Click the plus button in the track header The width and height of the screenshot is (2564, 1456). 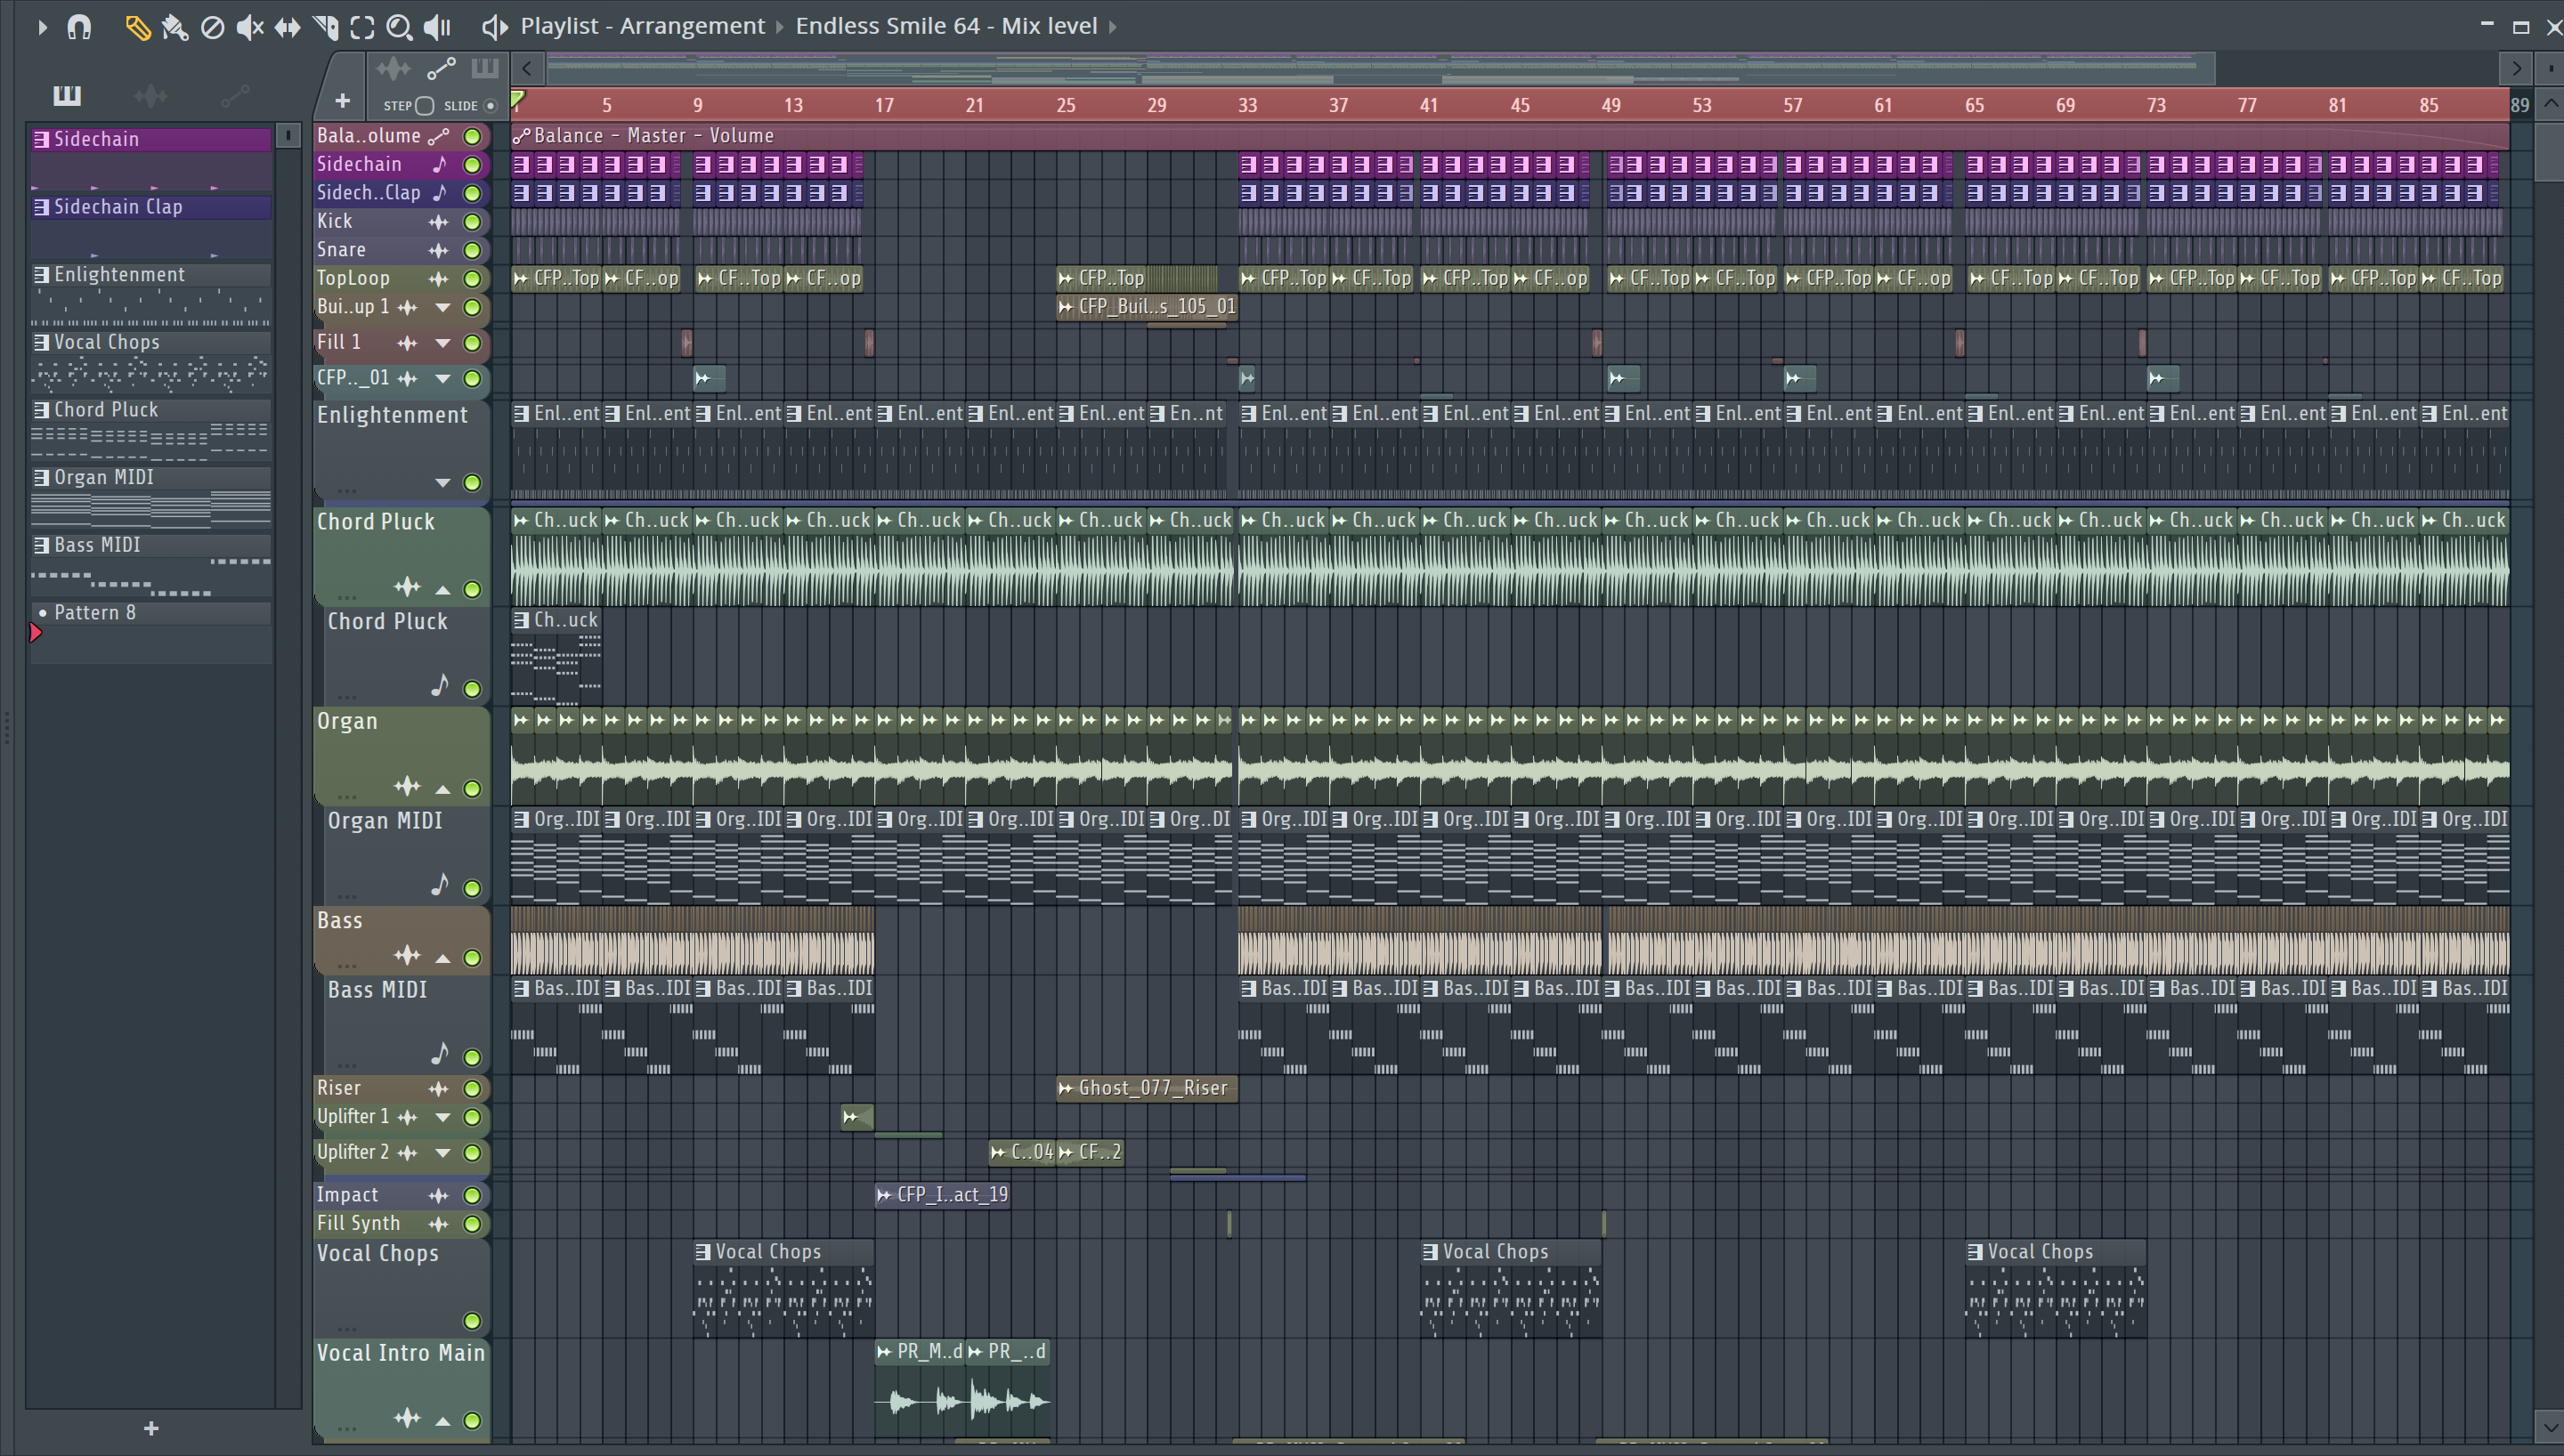pos(342,101)
